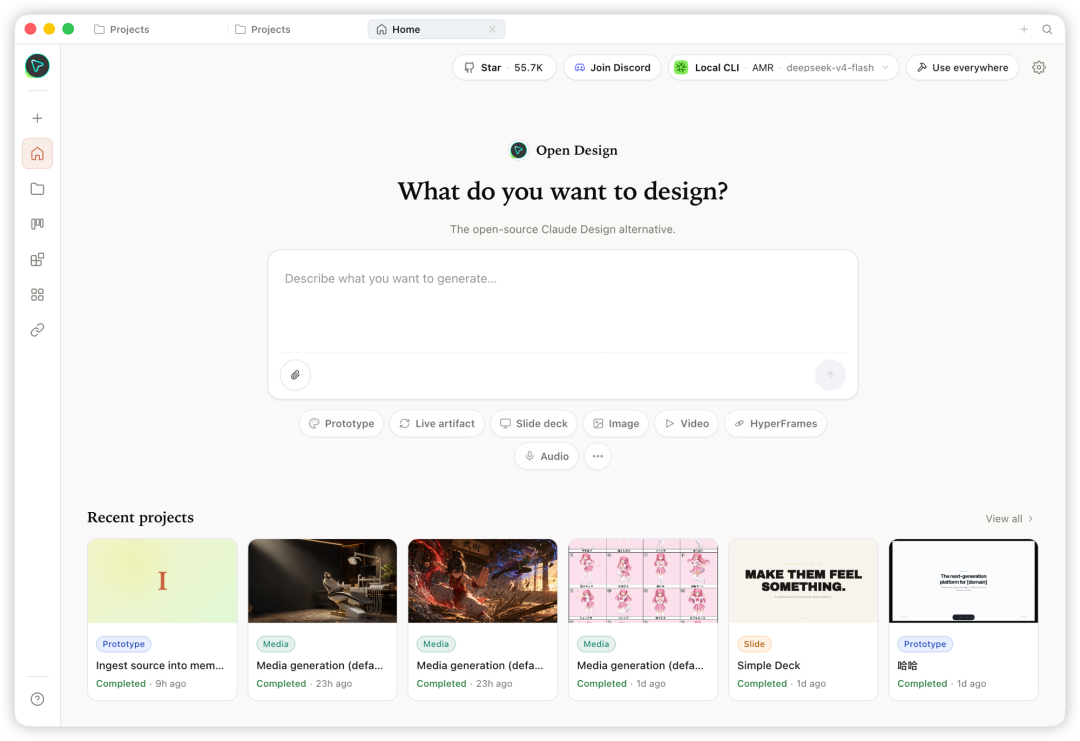Viewport: 1080px width, 741px height.
Task: Open the folder (Projects) sidebar icon
Action: click(x=37, y=189)
